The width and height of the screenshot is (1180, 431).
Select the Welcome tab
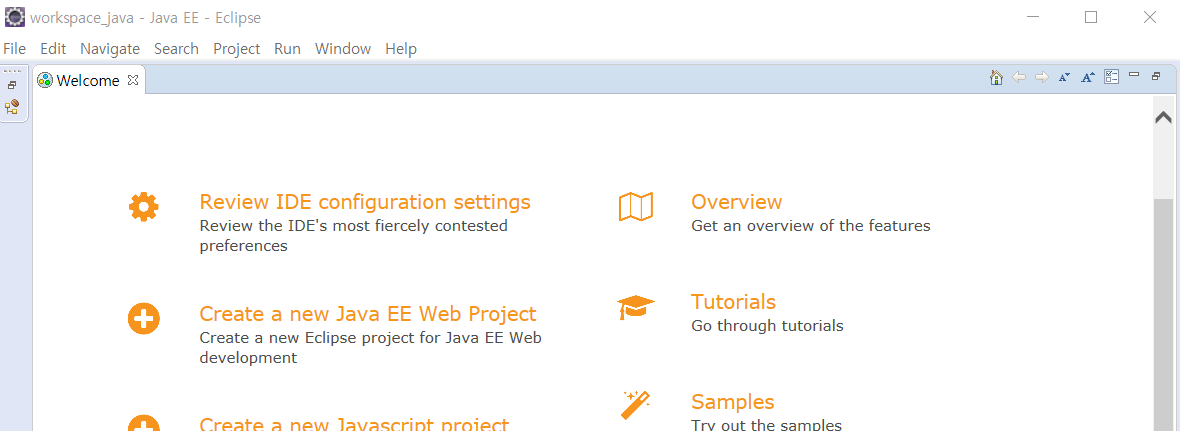88,80
